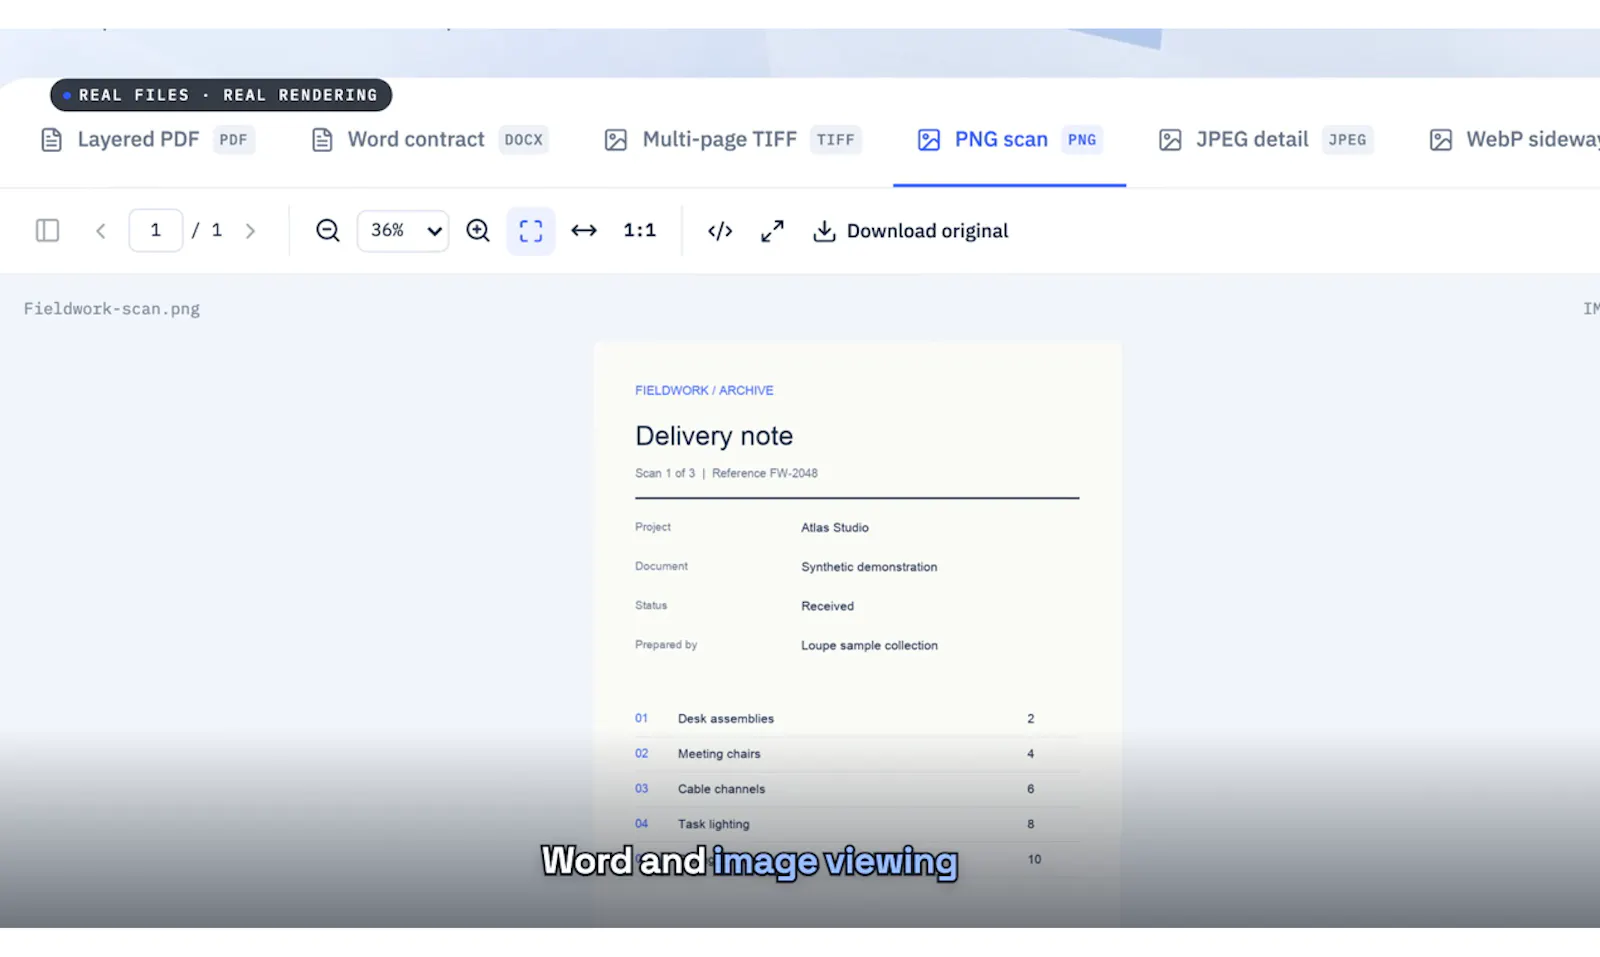Open the embed code icon
Image resolution: width=1600 pixels, height=957 pixels.
720,231
